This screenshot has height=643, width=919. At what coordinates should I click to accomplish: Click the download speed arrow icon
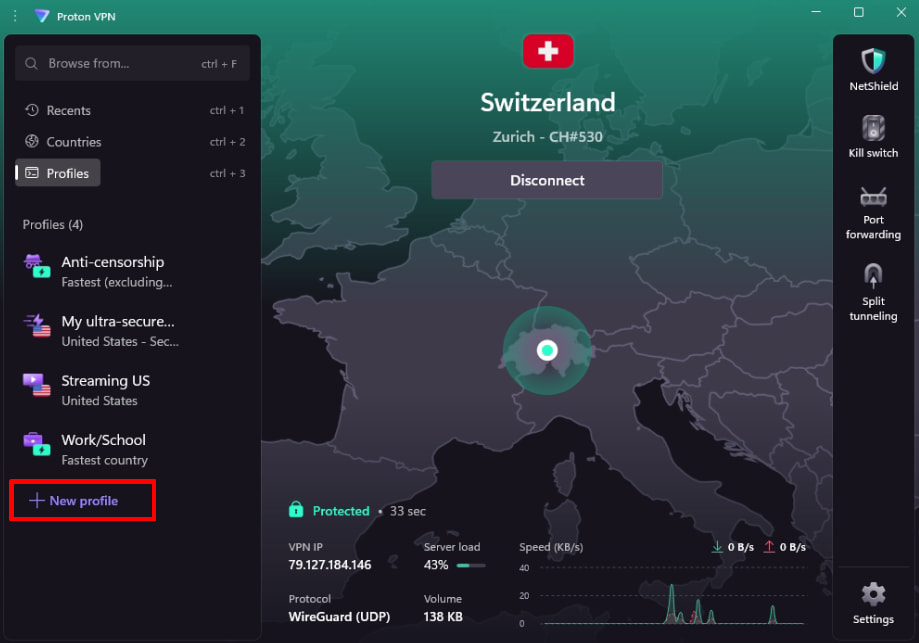[717, 546]
